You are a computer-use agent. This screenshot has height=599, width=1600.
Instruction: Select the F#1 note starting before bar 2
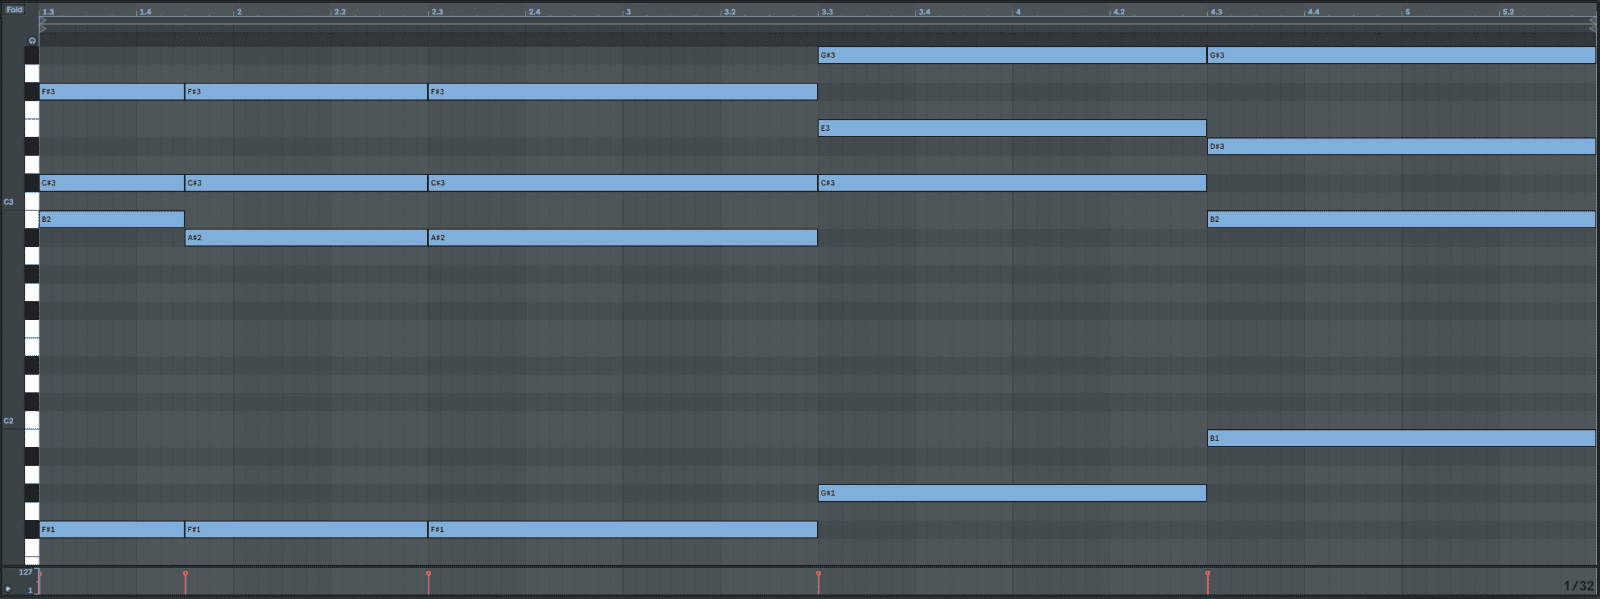pos(306,529)
